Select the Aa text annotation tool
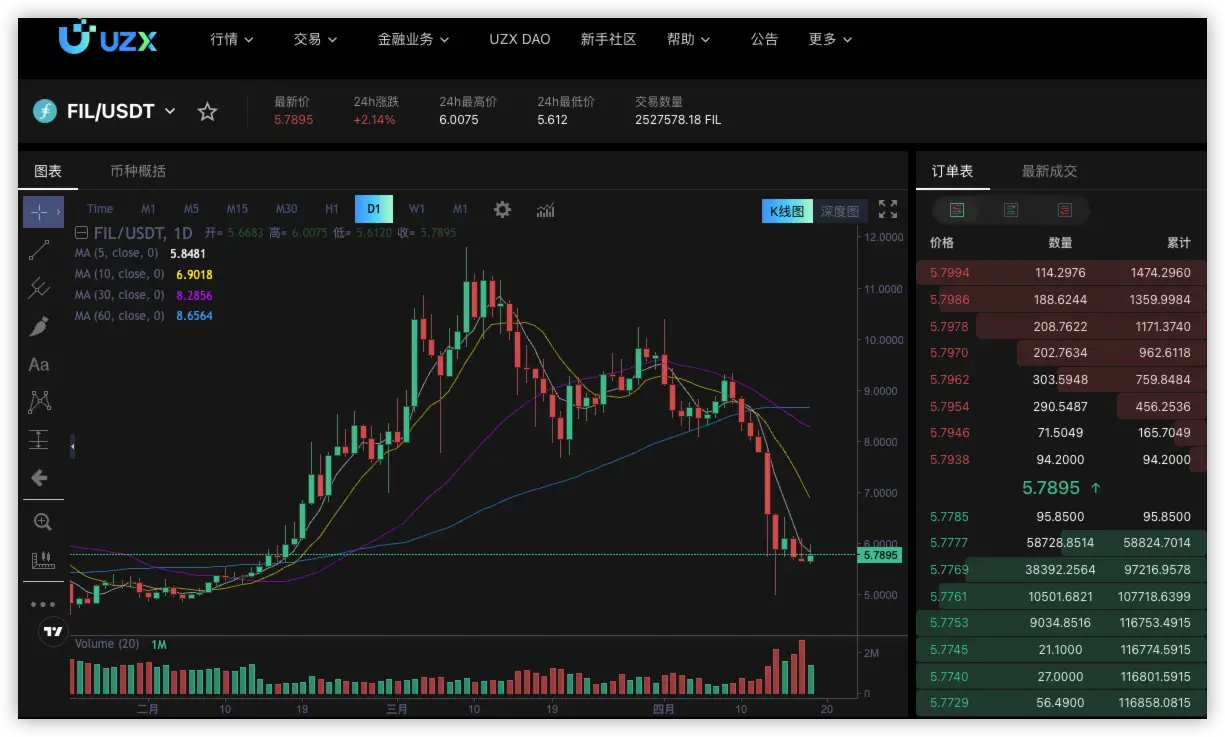 click(x=38, y=365)
